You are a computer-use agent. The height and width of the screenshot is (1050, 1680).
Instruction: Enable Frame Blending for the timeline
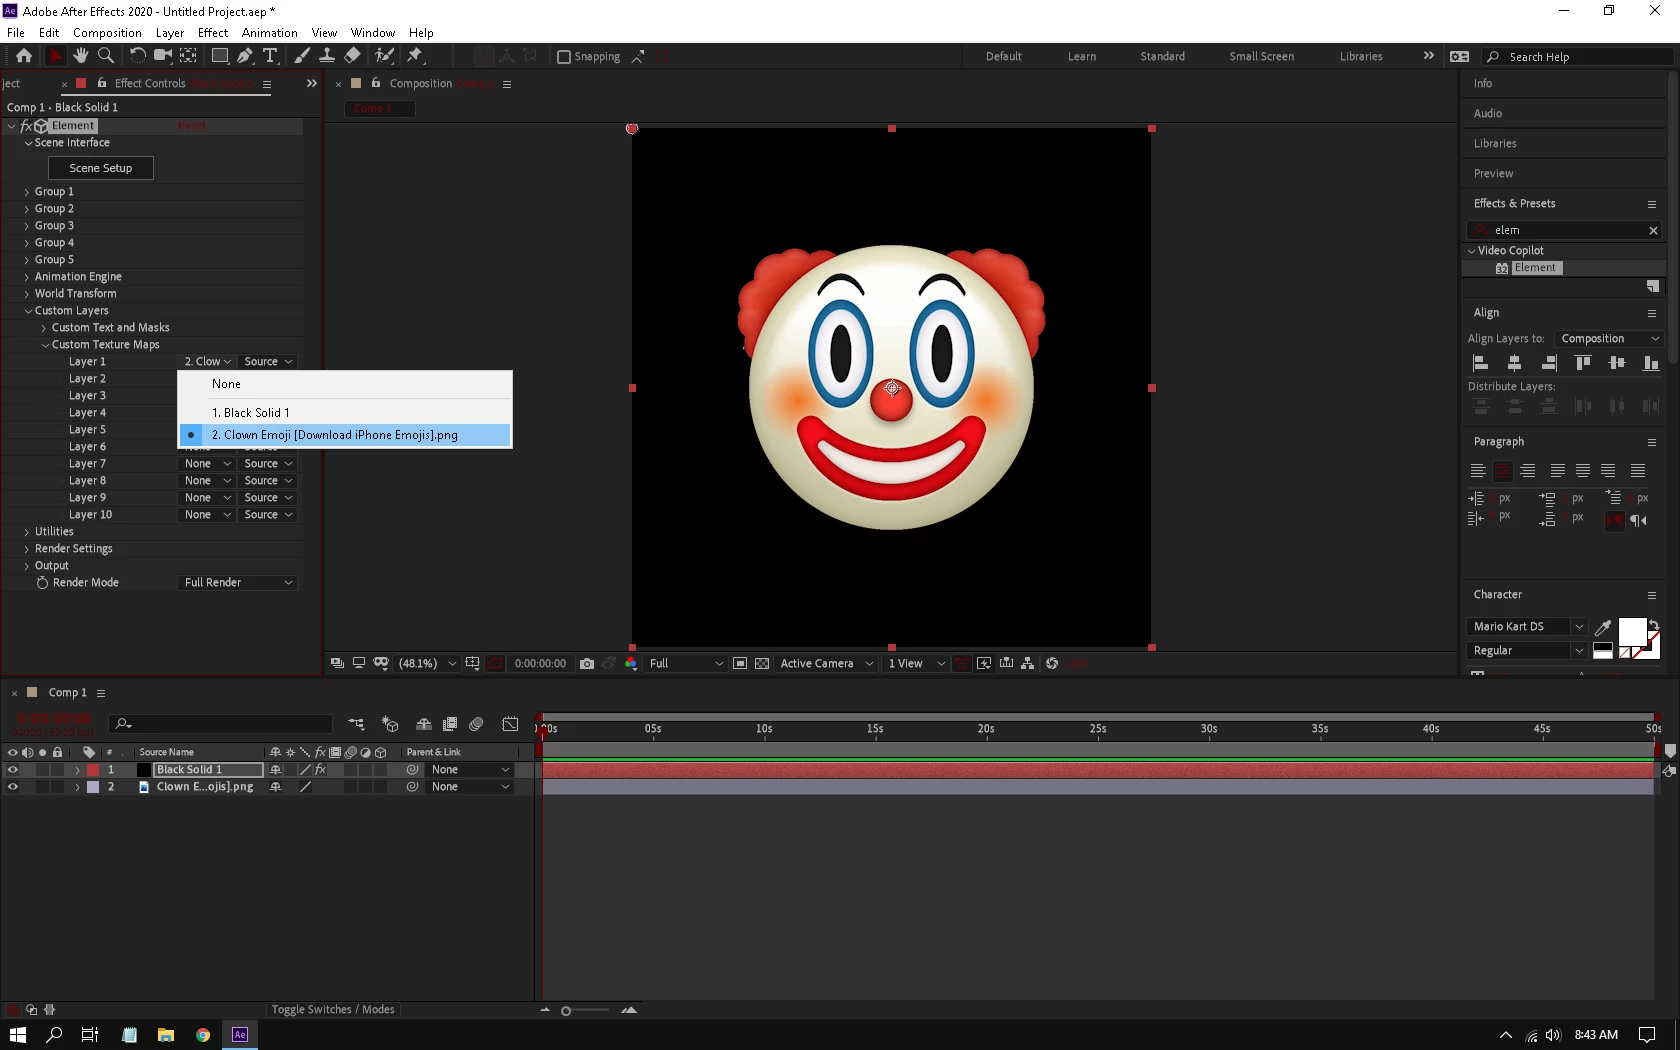[450, 724]
